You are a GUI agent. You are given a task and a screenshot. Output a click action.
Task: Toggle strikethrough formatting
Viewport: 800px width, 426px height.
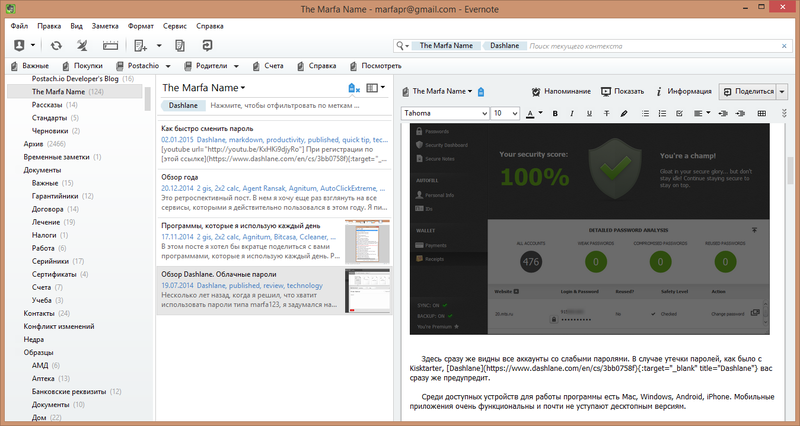click(607, 113)
